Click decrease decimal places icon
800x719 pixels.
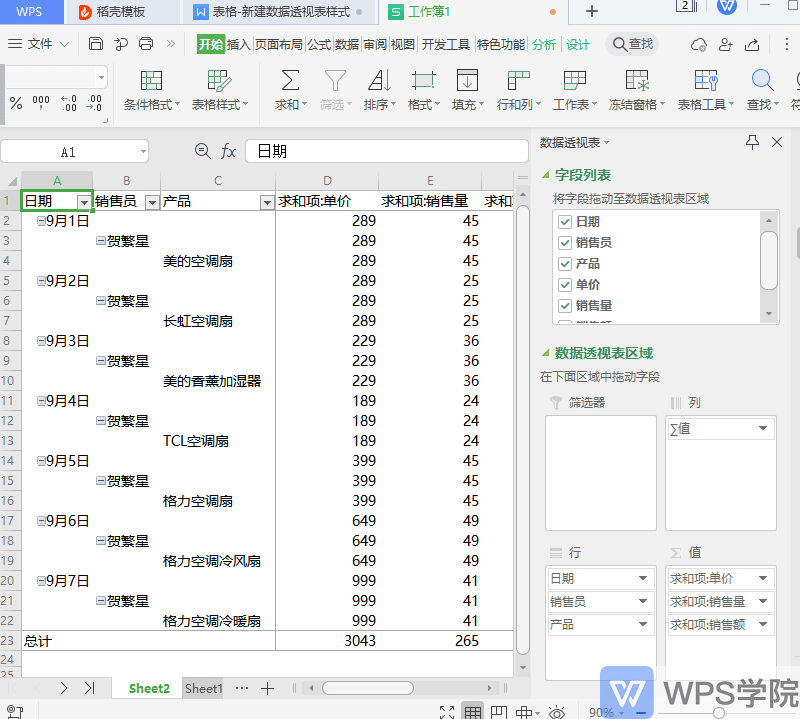(94, 103)
